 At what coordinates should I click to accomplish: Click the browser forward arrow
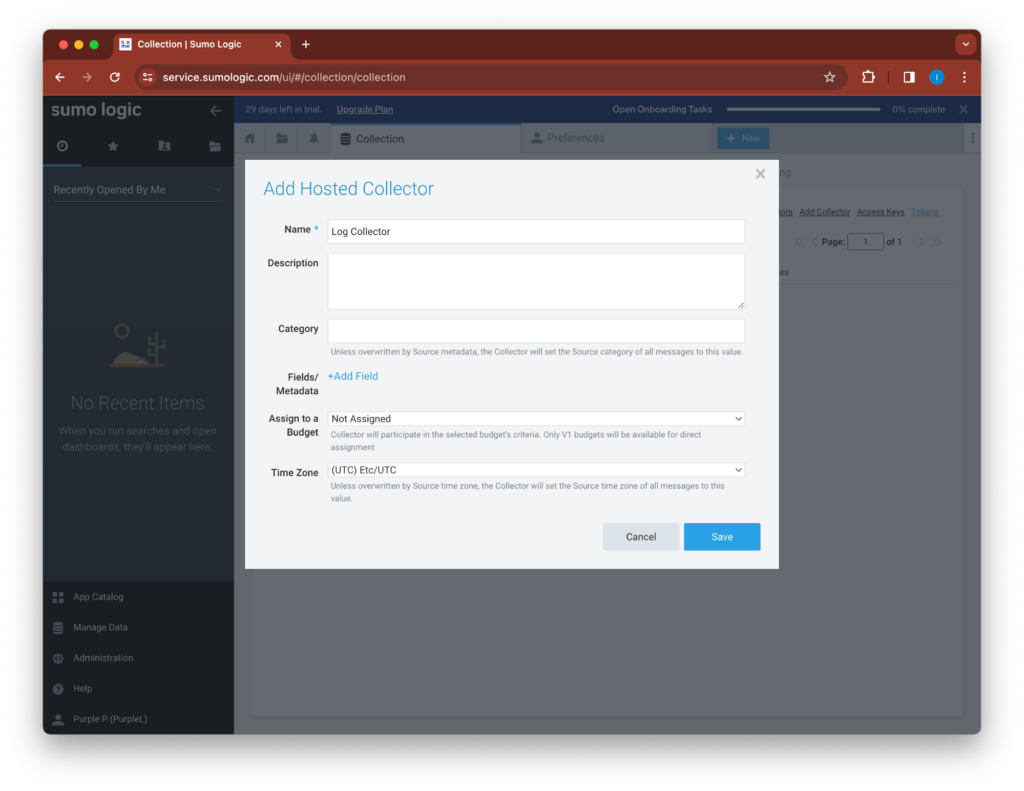coord(88,77)
